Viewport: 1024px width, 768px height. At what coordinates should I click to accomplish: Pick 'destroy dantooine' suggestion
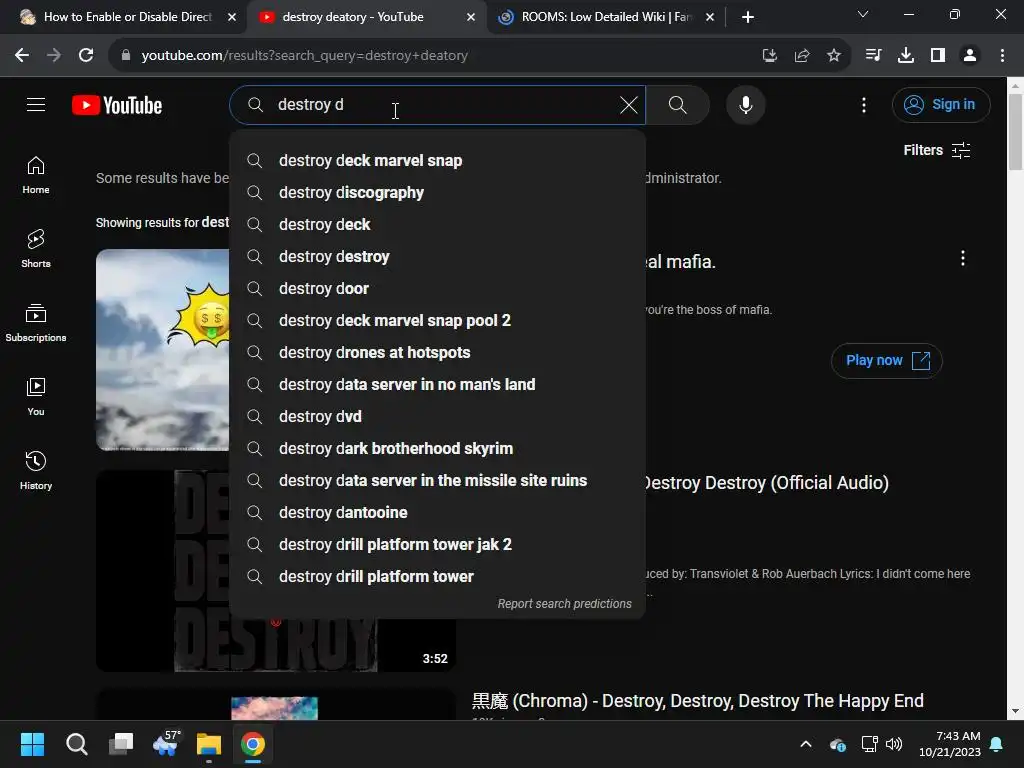[438, 513]
